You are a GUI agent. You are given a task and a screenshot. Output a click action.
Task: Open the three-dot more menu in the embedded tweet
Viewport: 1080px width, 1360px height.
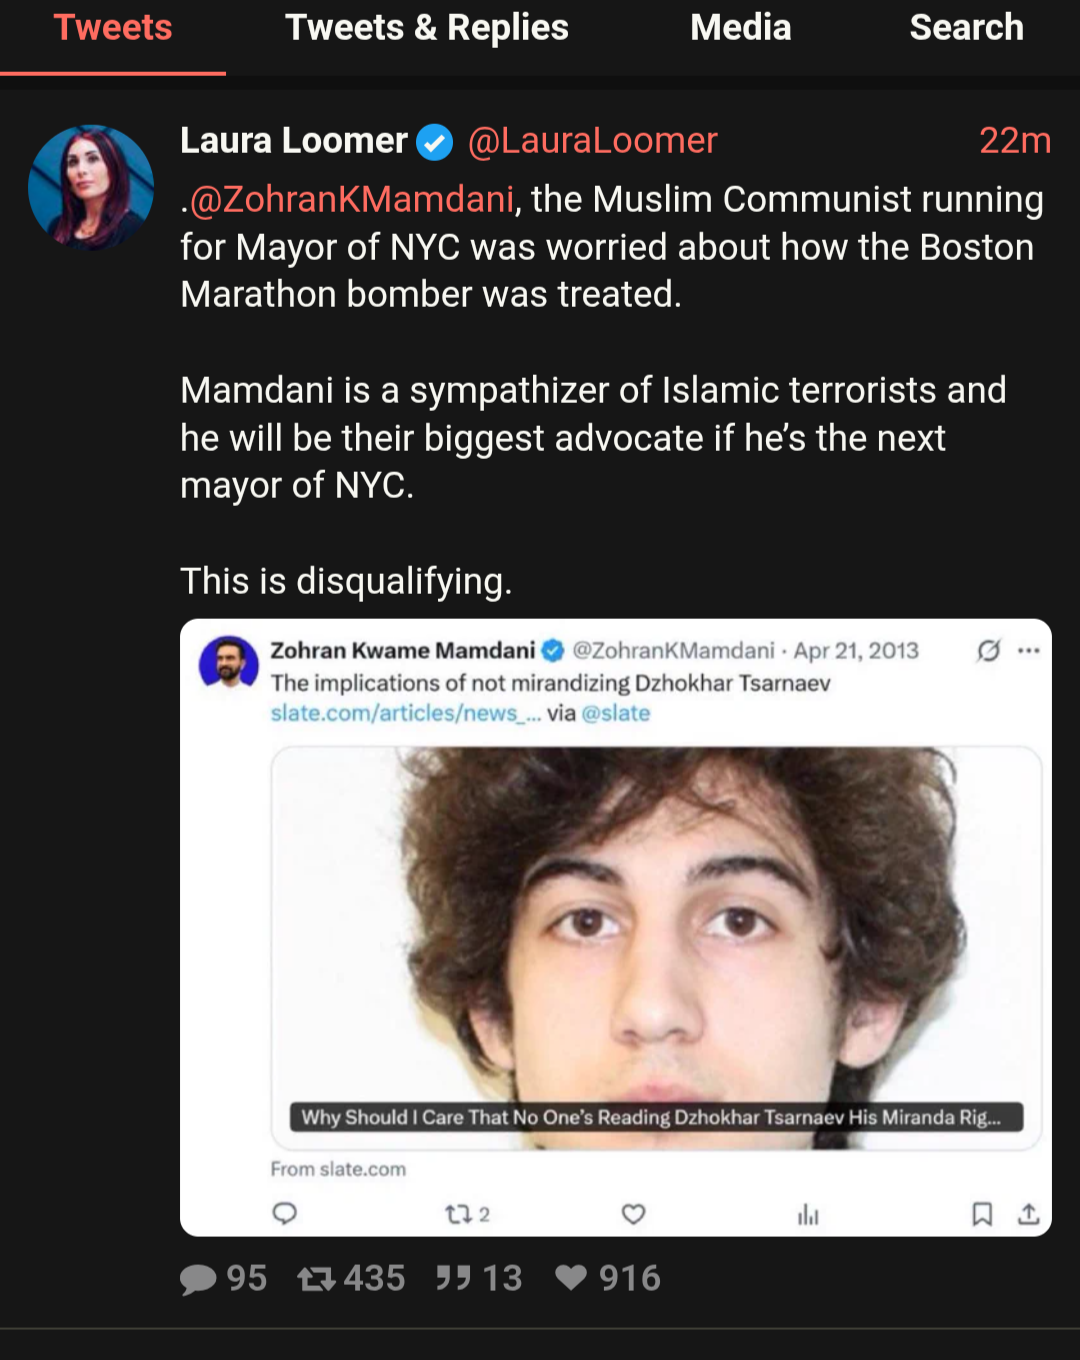point(1029,651)
